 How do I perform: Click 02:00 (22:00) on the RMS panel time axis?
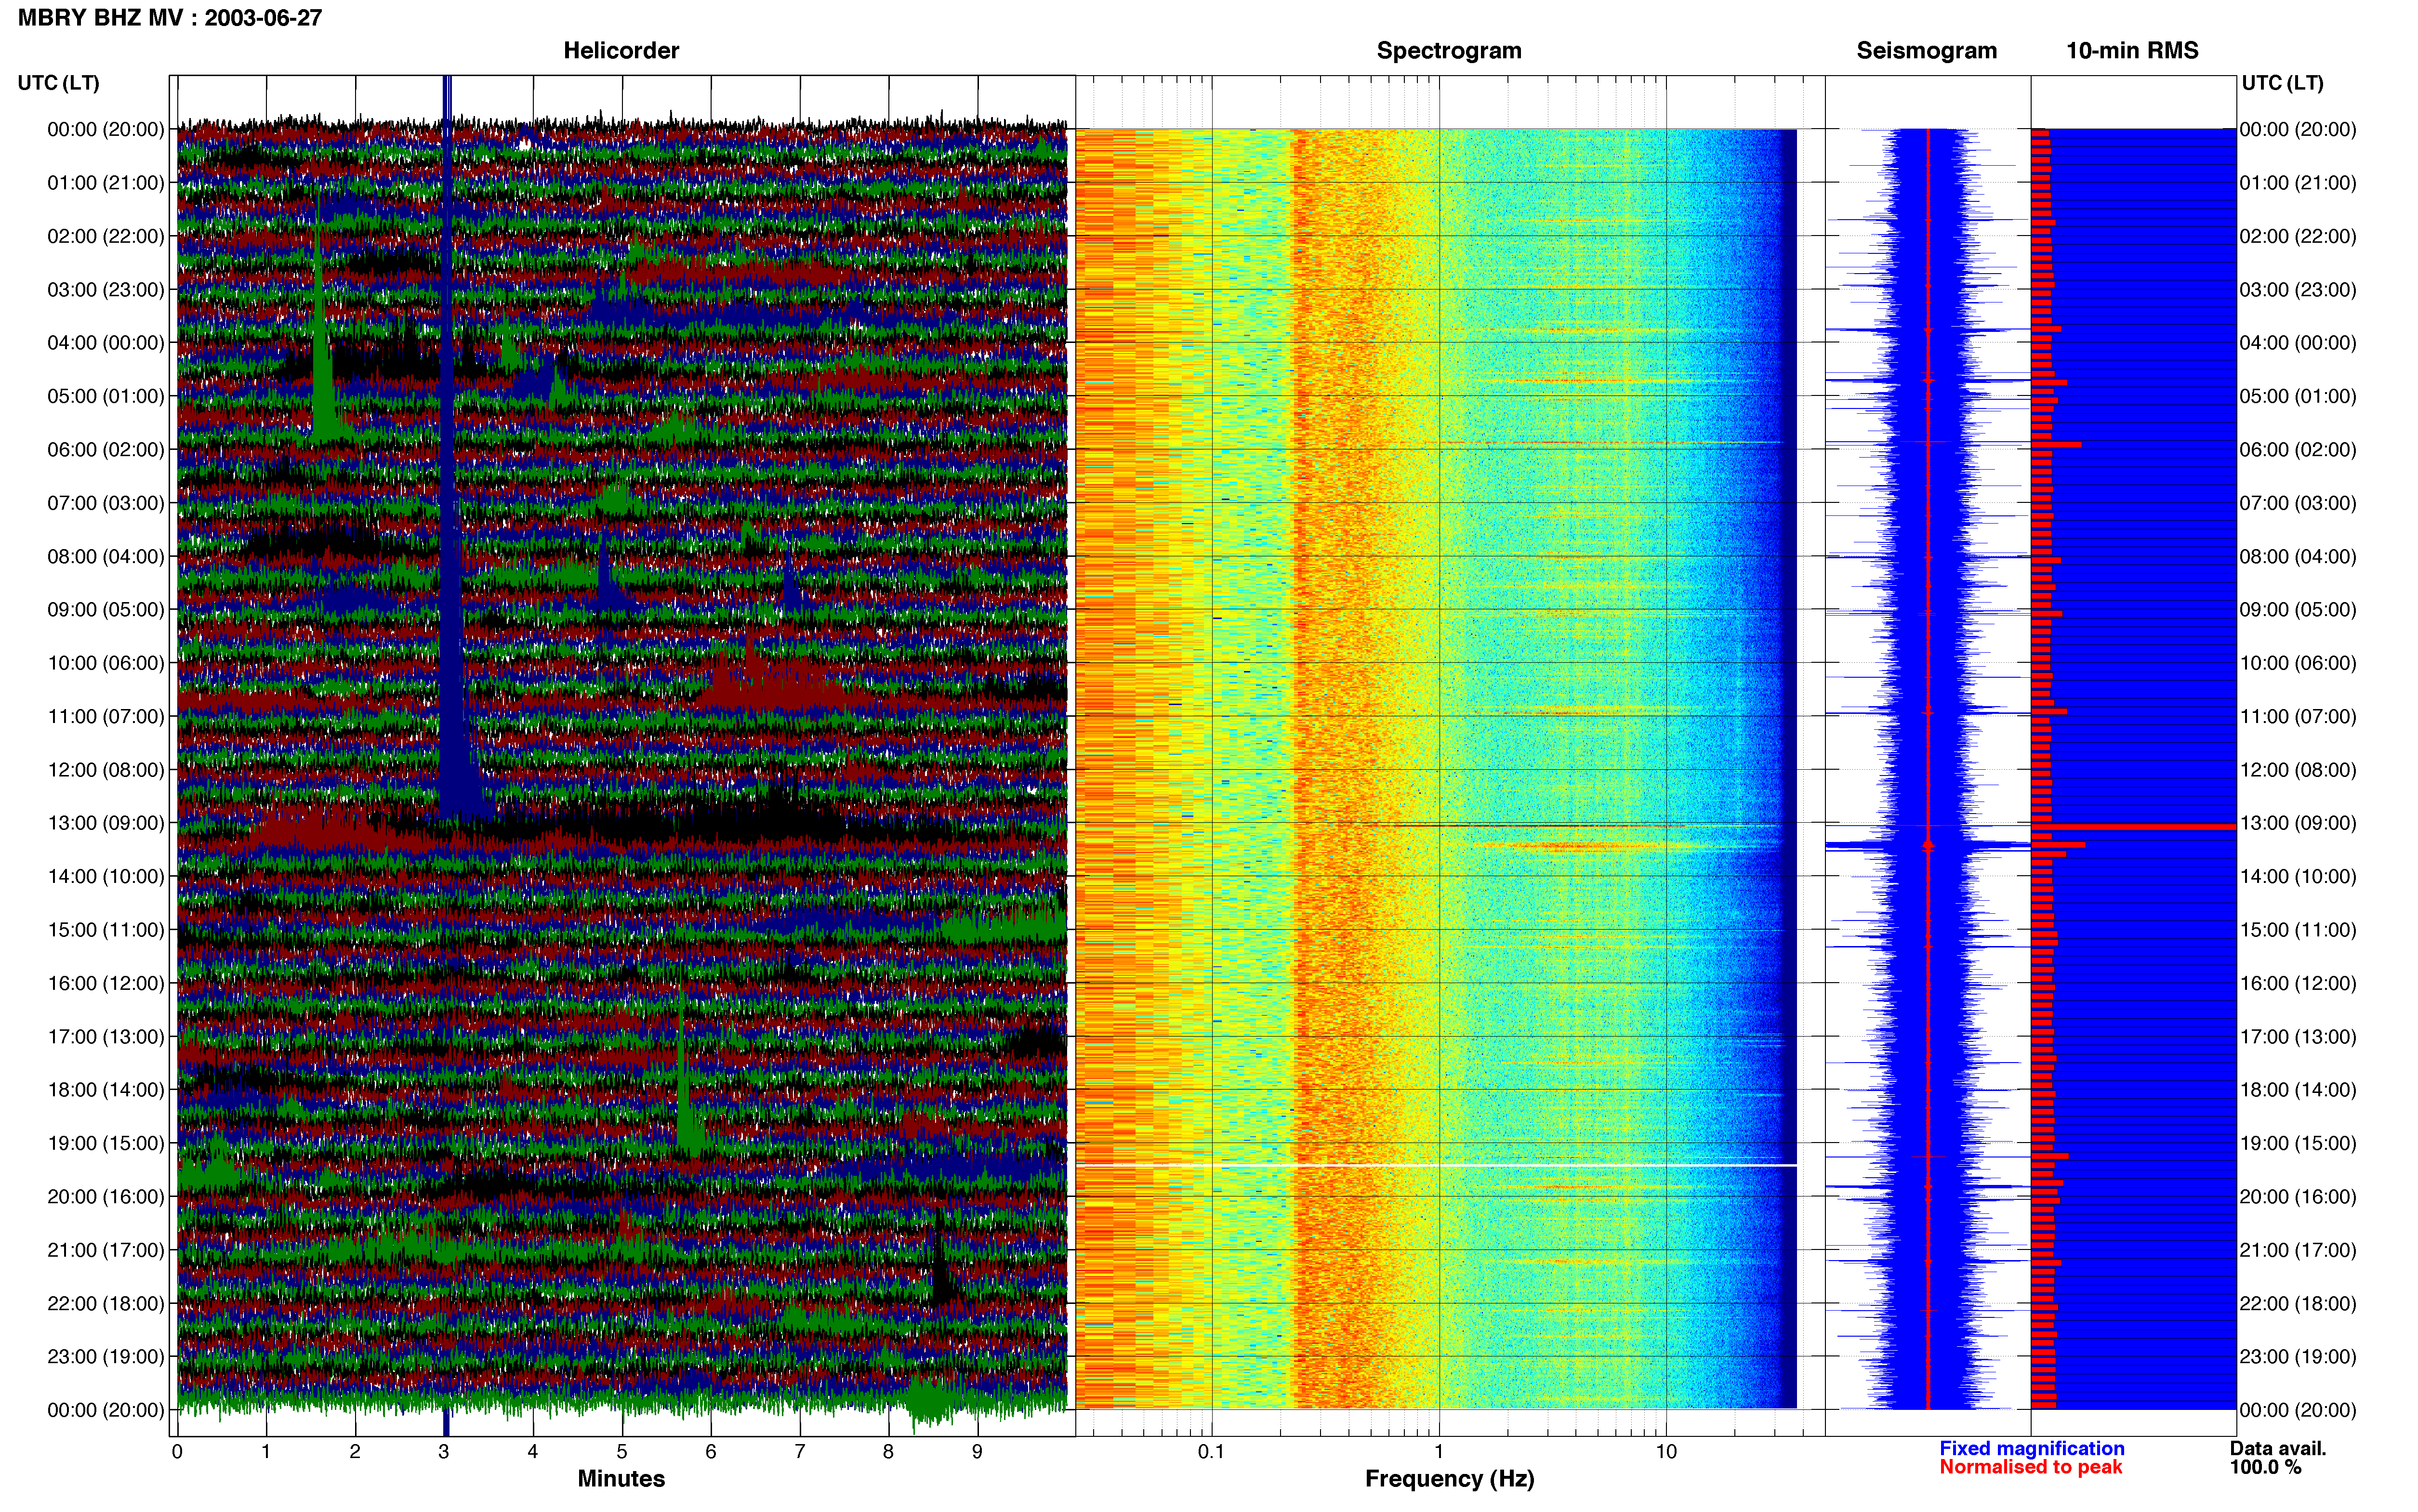[x=2298, y=237]
